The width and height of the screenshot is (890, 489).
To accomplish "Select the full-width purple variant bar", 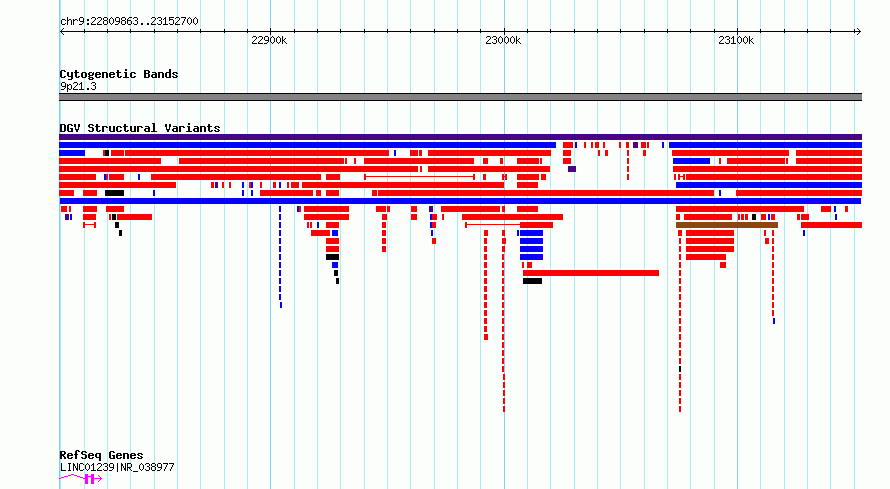I will pyautogui.click(x=460, y=137).
